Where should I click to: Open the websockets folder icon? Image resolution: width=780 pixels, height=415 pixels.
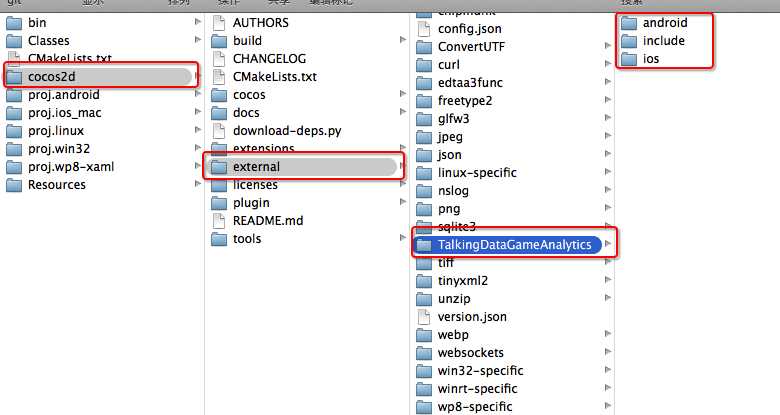[x=424, y=353]
